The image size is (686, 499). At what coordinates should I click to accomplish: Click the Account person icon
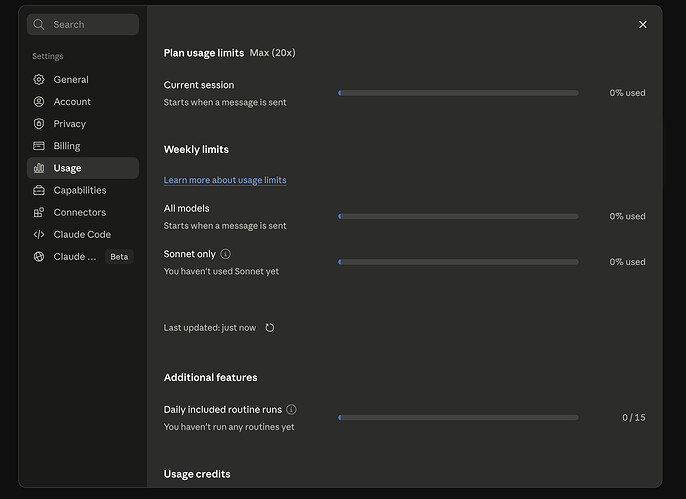click(x=39, y=101)
